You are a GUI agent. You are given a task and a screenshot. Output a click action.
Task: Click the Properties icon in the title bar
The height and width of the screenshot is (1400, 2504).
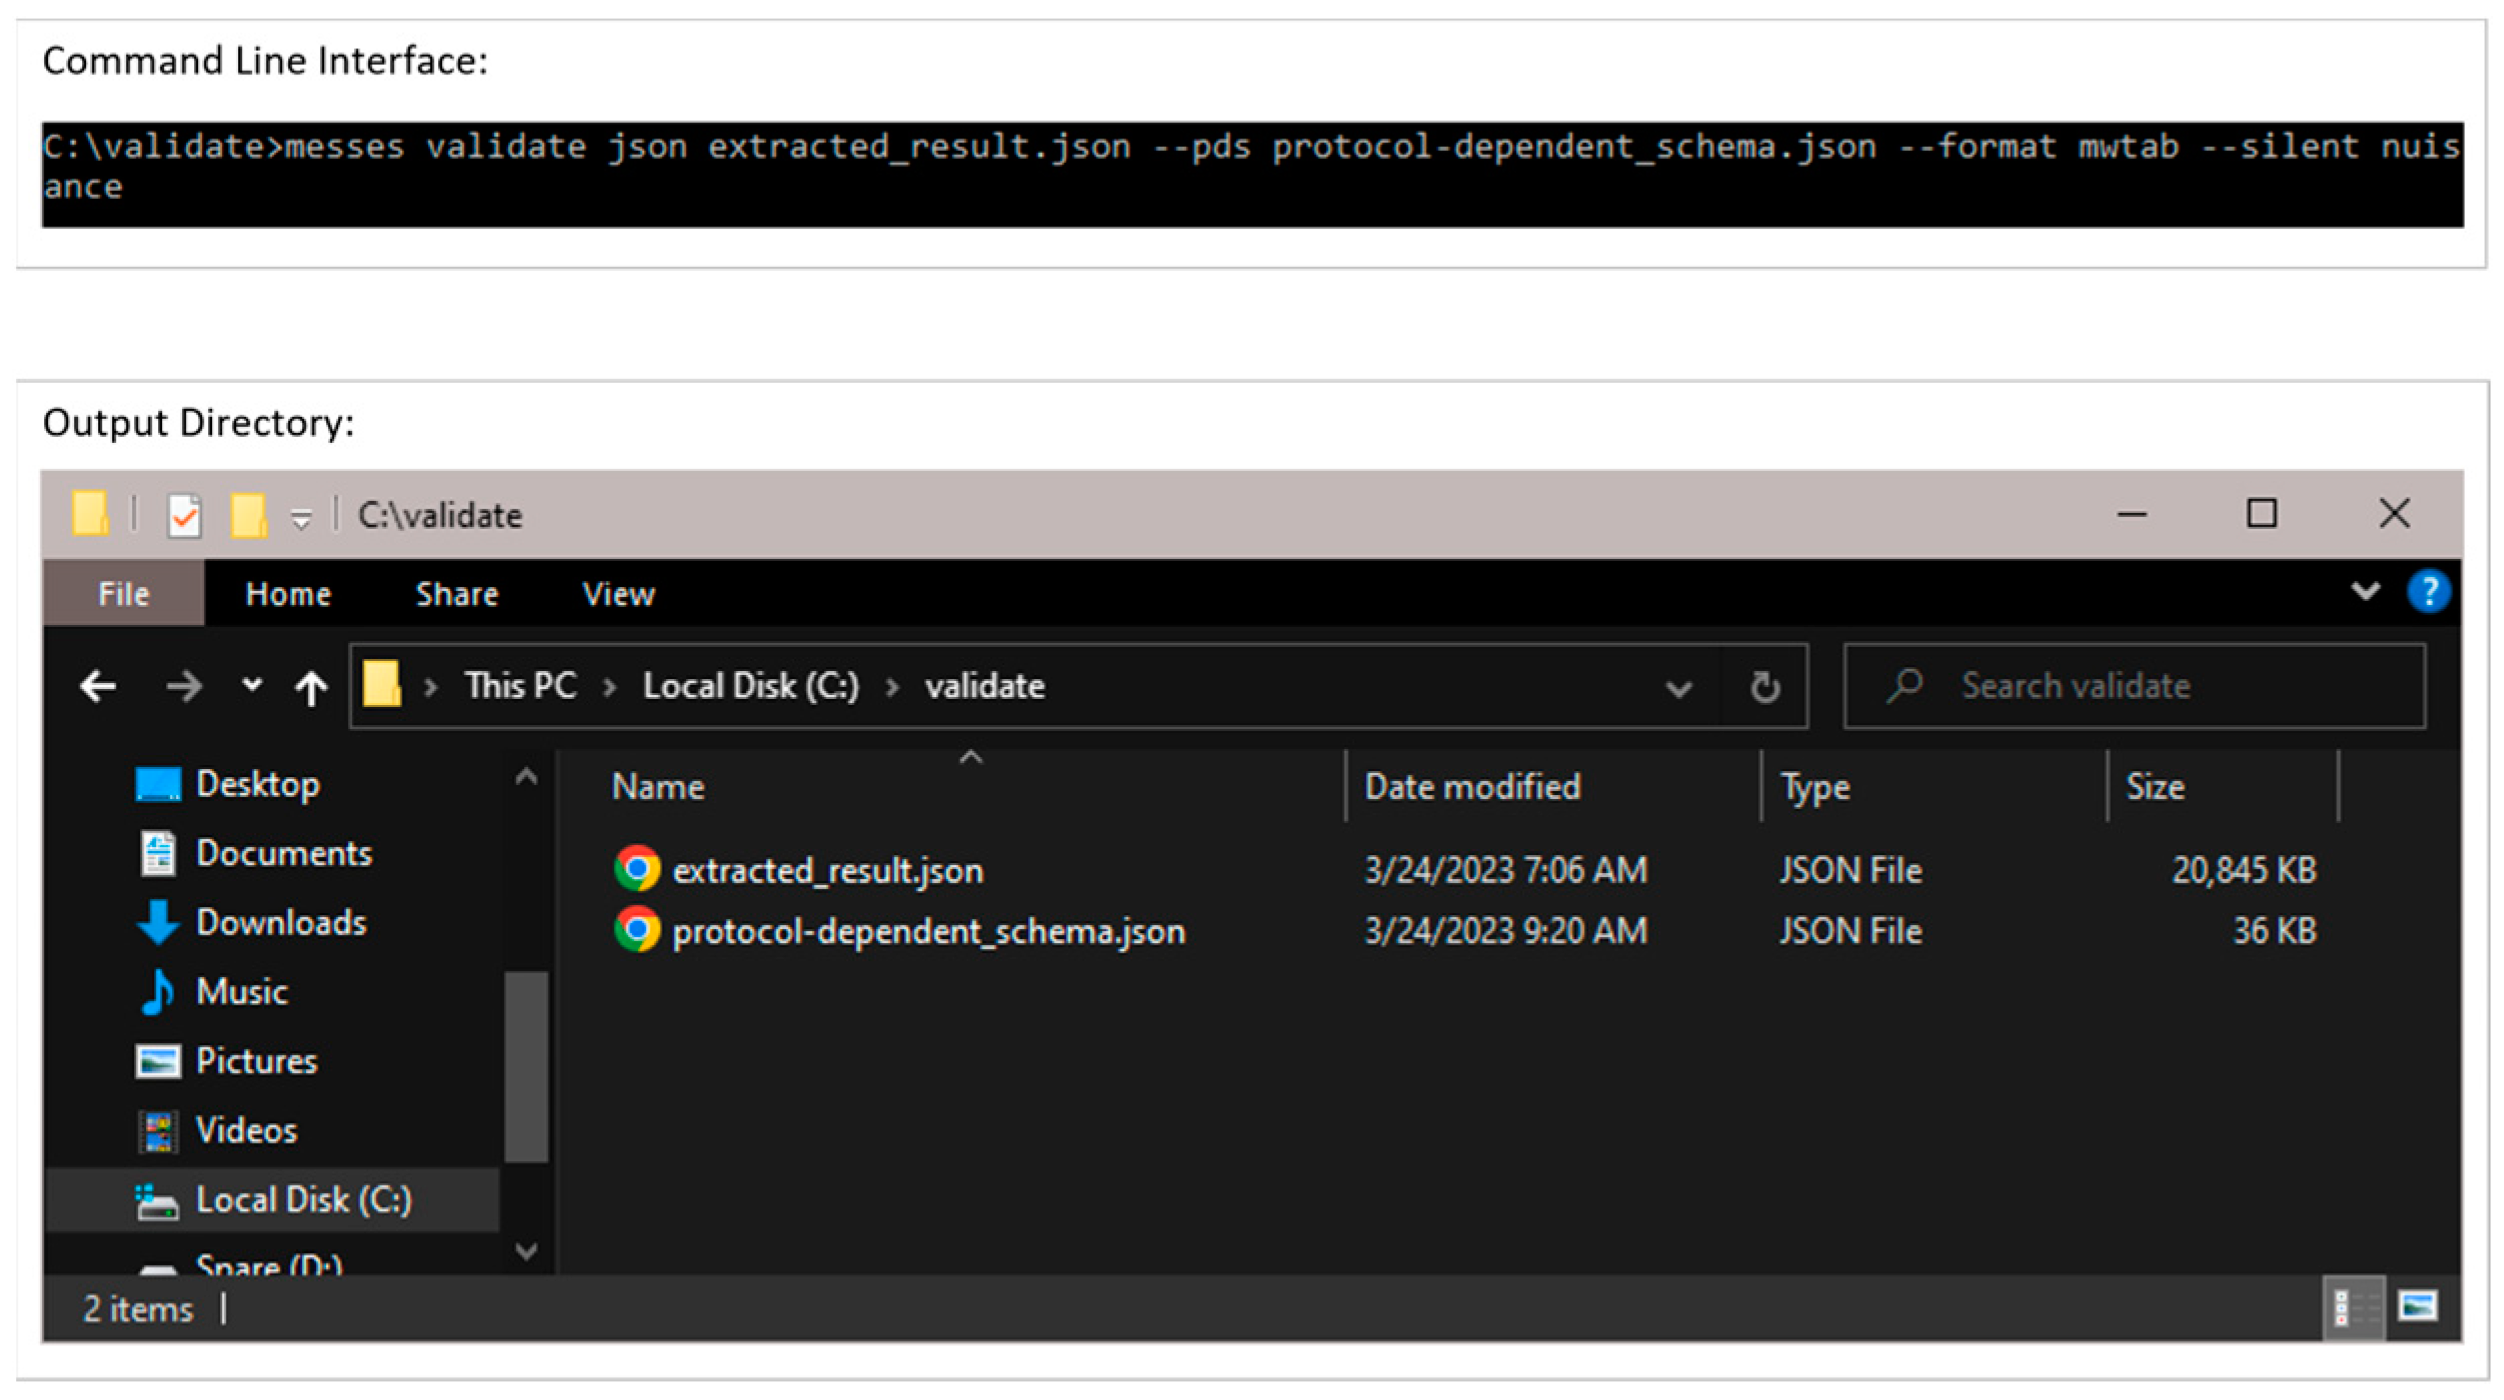tap(185, 516)
